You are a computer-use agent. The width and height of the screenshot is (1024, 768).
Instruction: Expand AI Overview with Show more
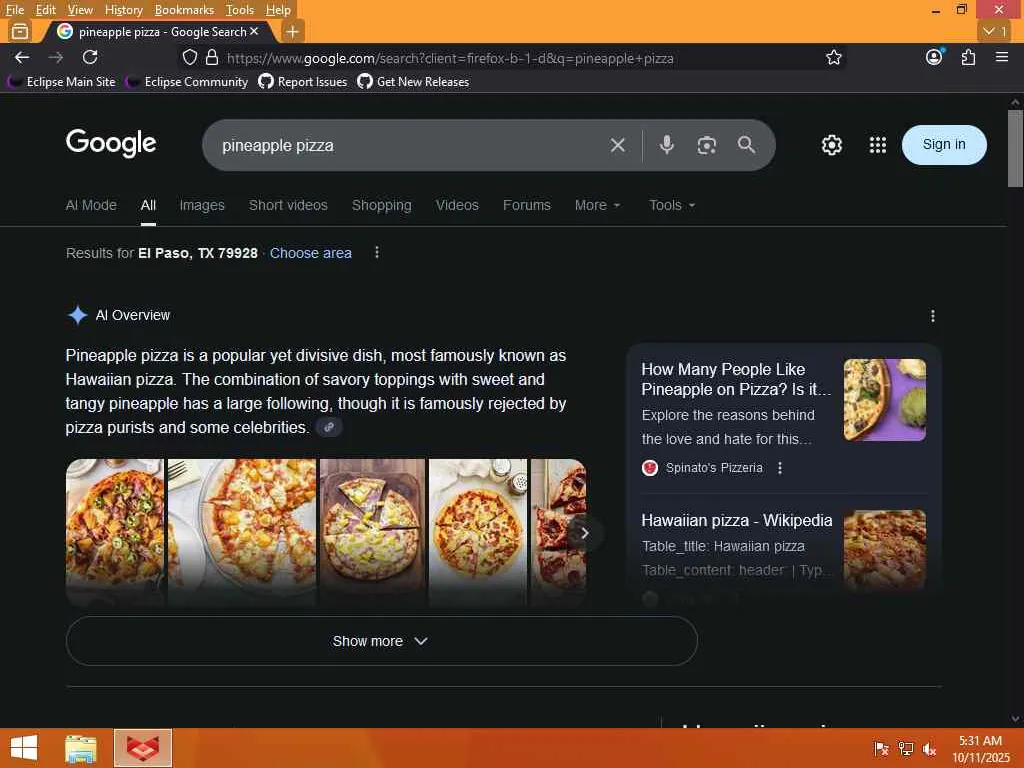[x=381, y=641]
